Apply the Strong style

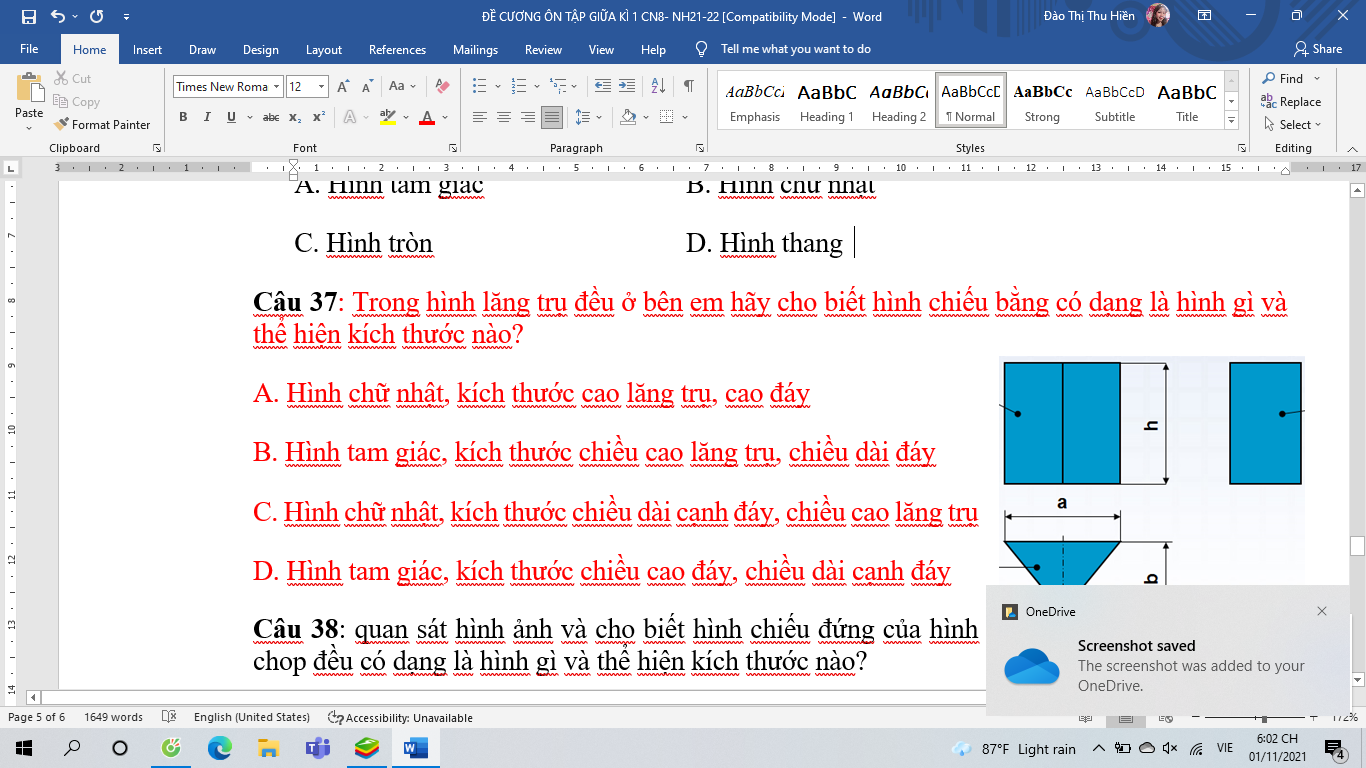[x=1042, y=100]
